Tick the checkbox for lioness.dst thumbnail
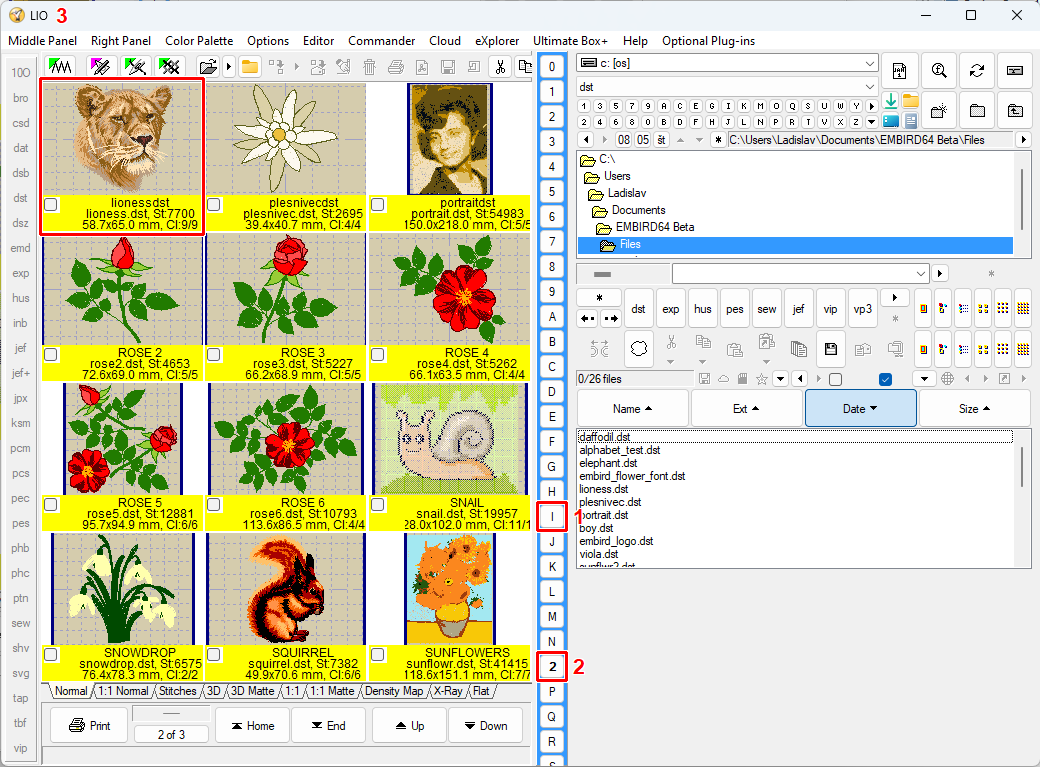Image resolution: width=1040 pixels, height=767 pixels. click(x=51, y=205)
